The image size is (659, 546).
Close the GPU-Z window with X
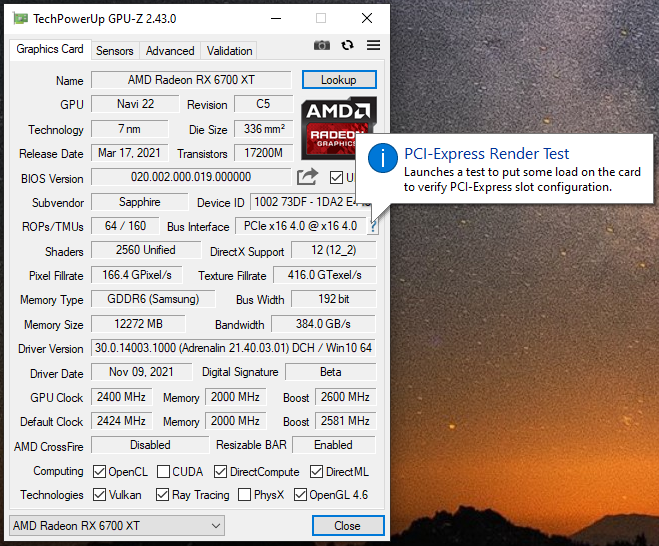pyautogui.click(x=367, y=18)
